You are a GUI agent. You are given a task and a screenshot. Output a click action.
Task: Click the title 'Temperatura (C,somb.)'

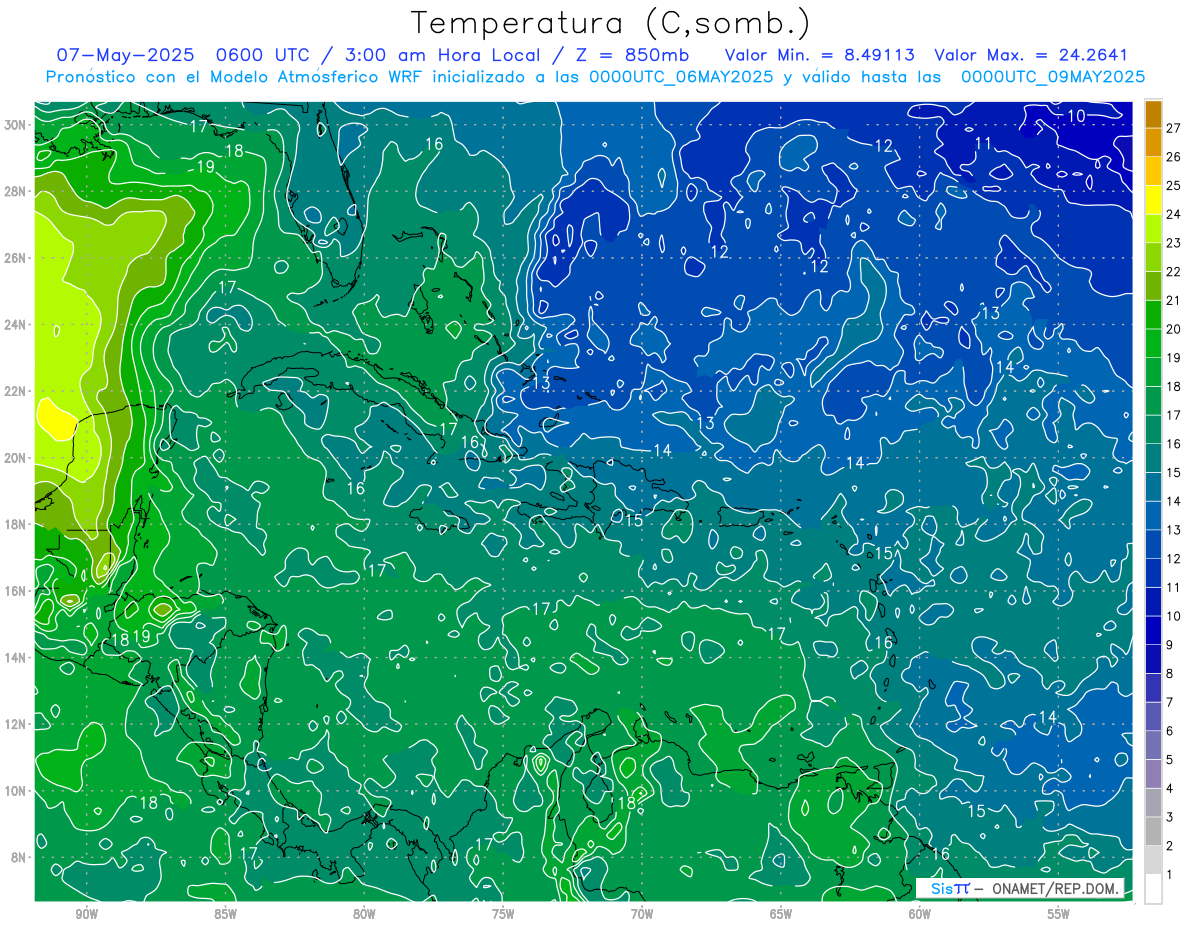pos(610,24)
